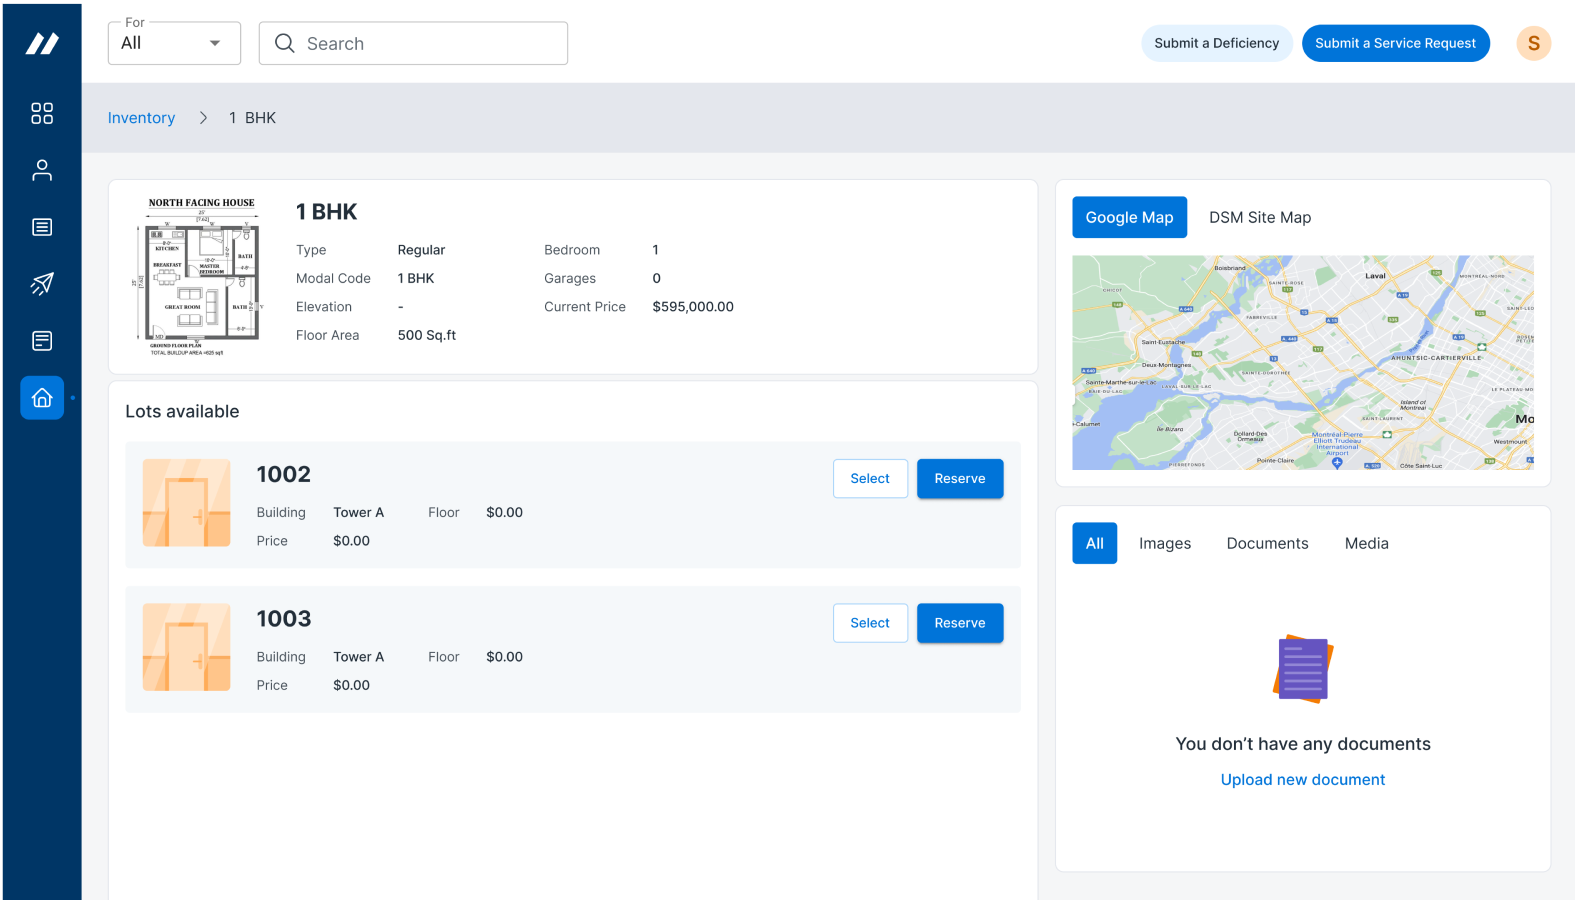Screen dimensions: 1575x900
Task: Switch to DSM Site Map tab
Action: pyautogui.click(x=1260, y=217)
